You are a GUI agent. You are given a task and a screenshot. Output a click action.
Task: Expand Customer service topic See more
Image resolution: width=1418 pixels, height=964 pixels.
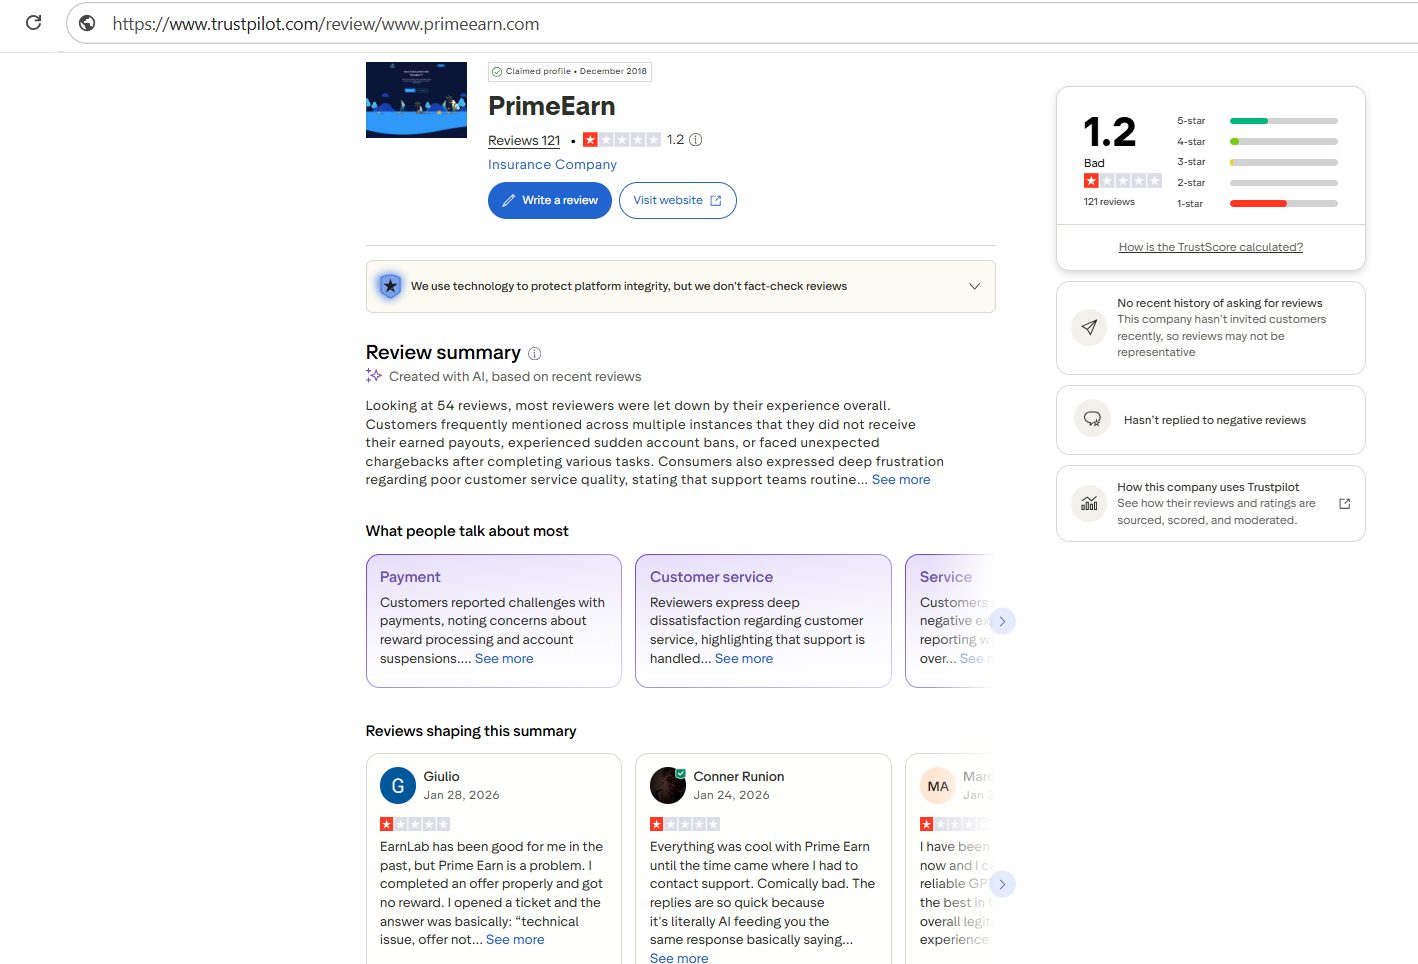744,659
